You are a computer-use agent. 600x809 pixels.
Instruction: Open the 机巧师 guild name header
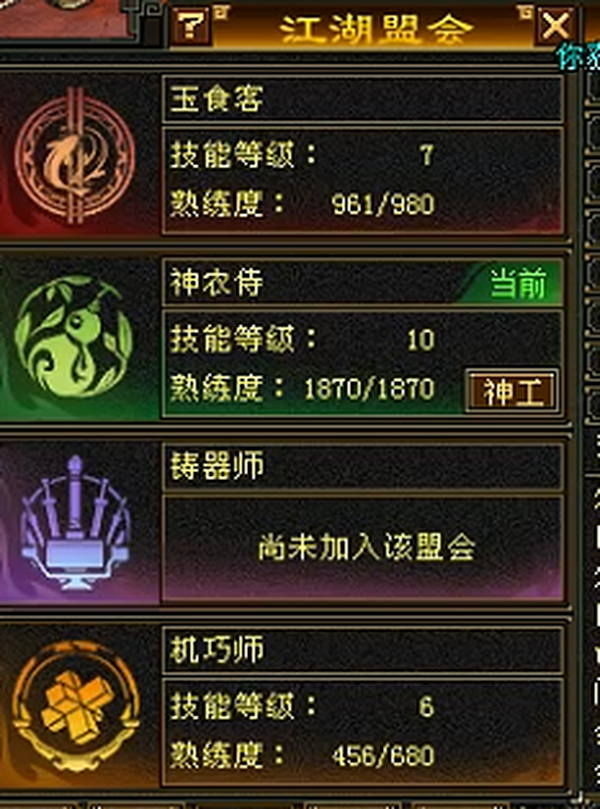(x=363, y=650)
